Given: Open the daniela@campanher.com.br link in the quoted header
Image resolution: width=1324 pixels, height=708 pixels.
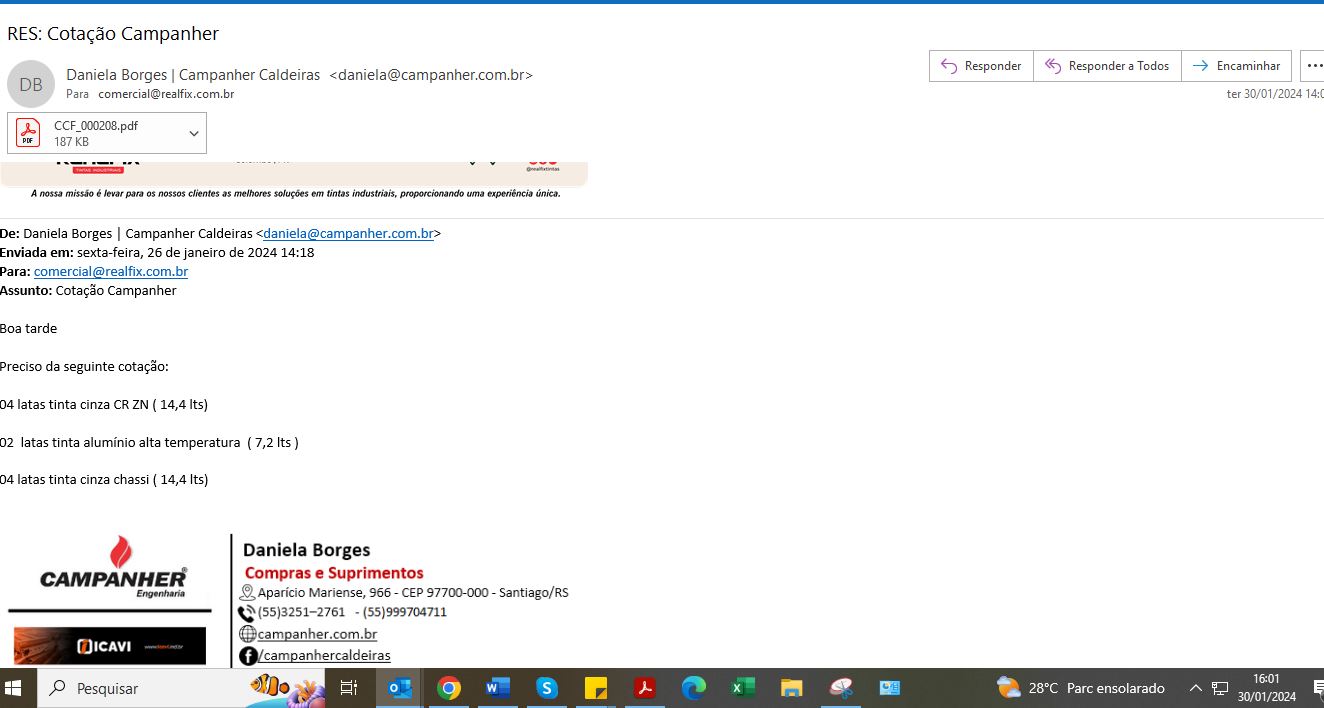Looking at the screenshot, I should (x=348, y=233).
